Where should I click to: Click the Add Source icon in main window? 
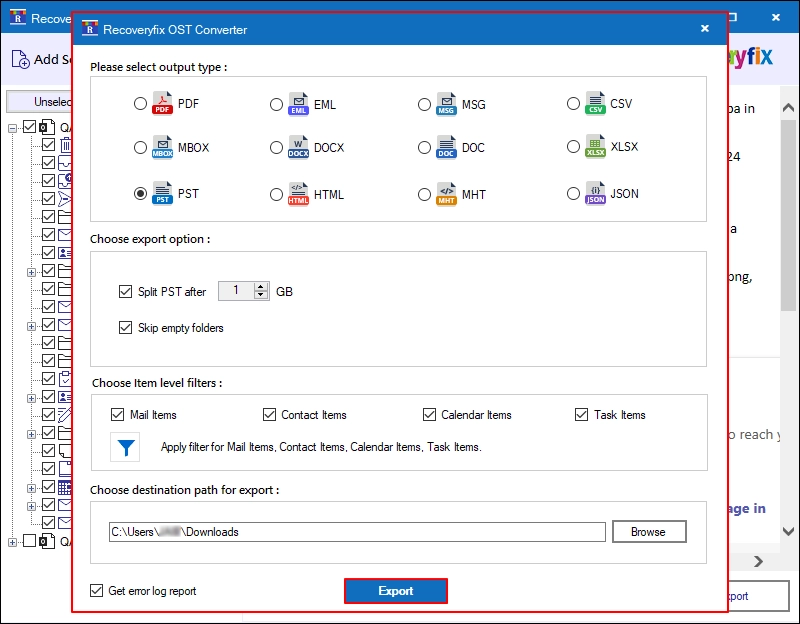pos(20,59)
